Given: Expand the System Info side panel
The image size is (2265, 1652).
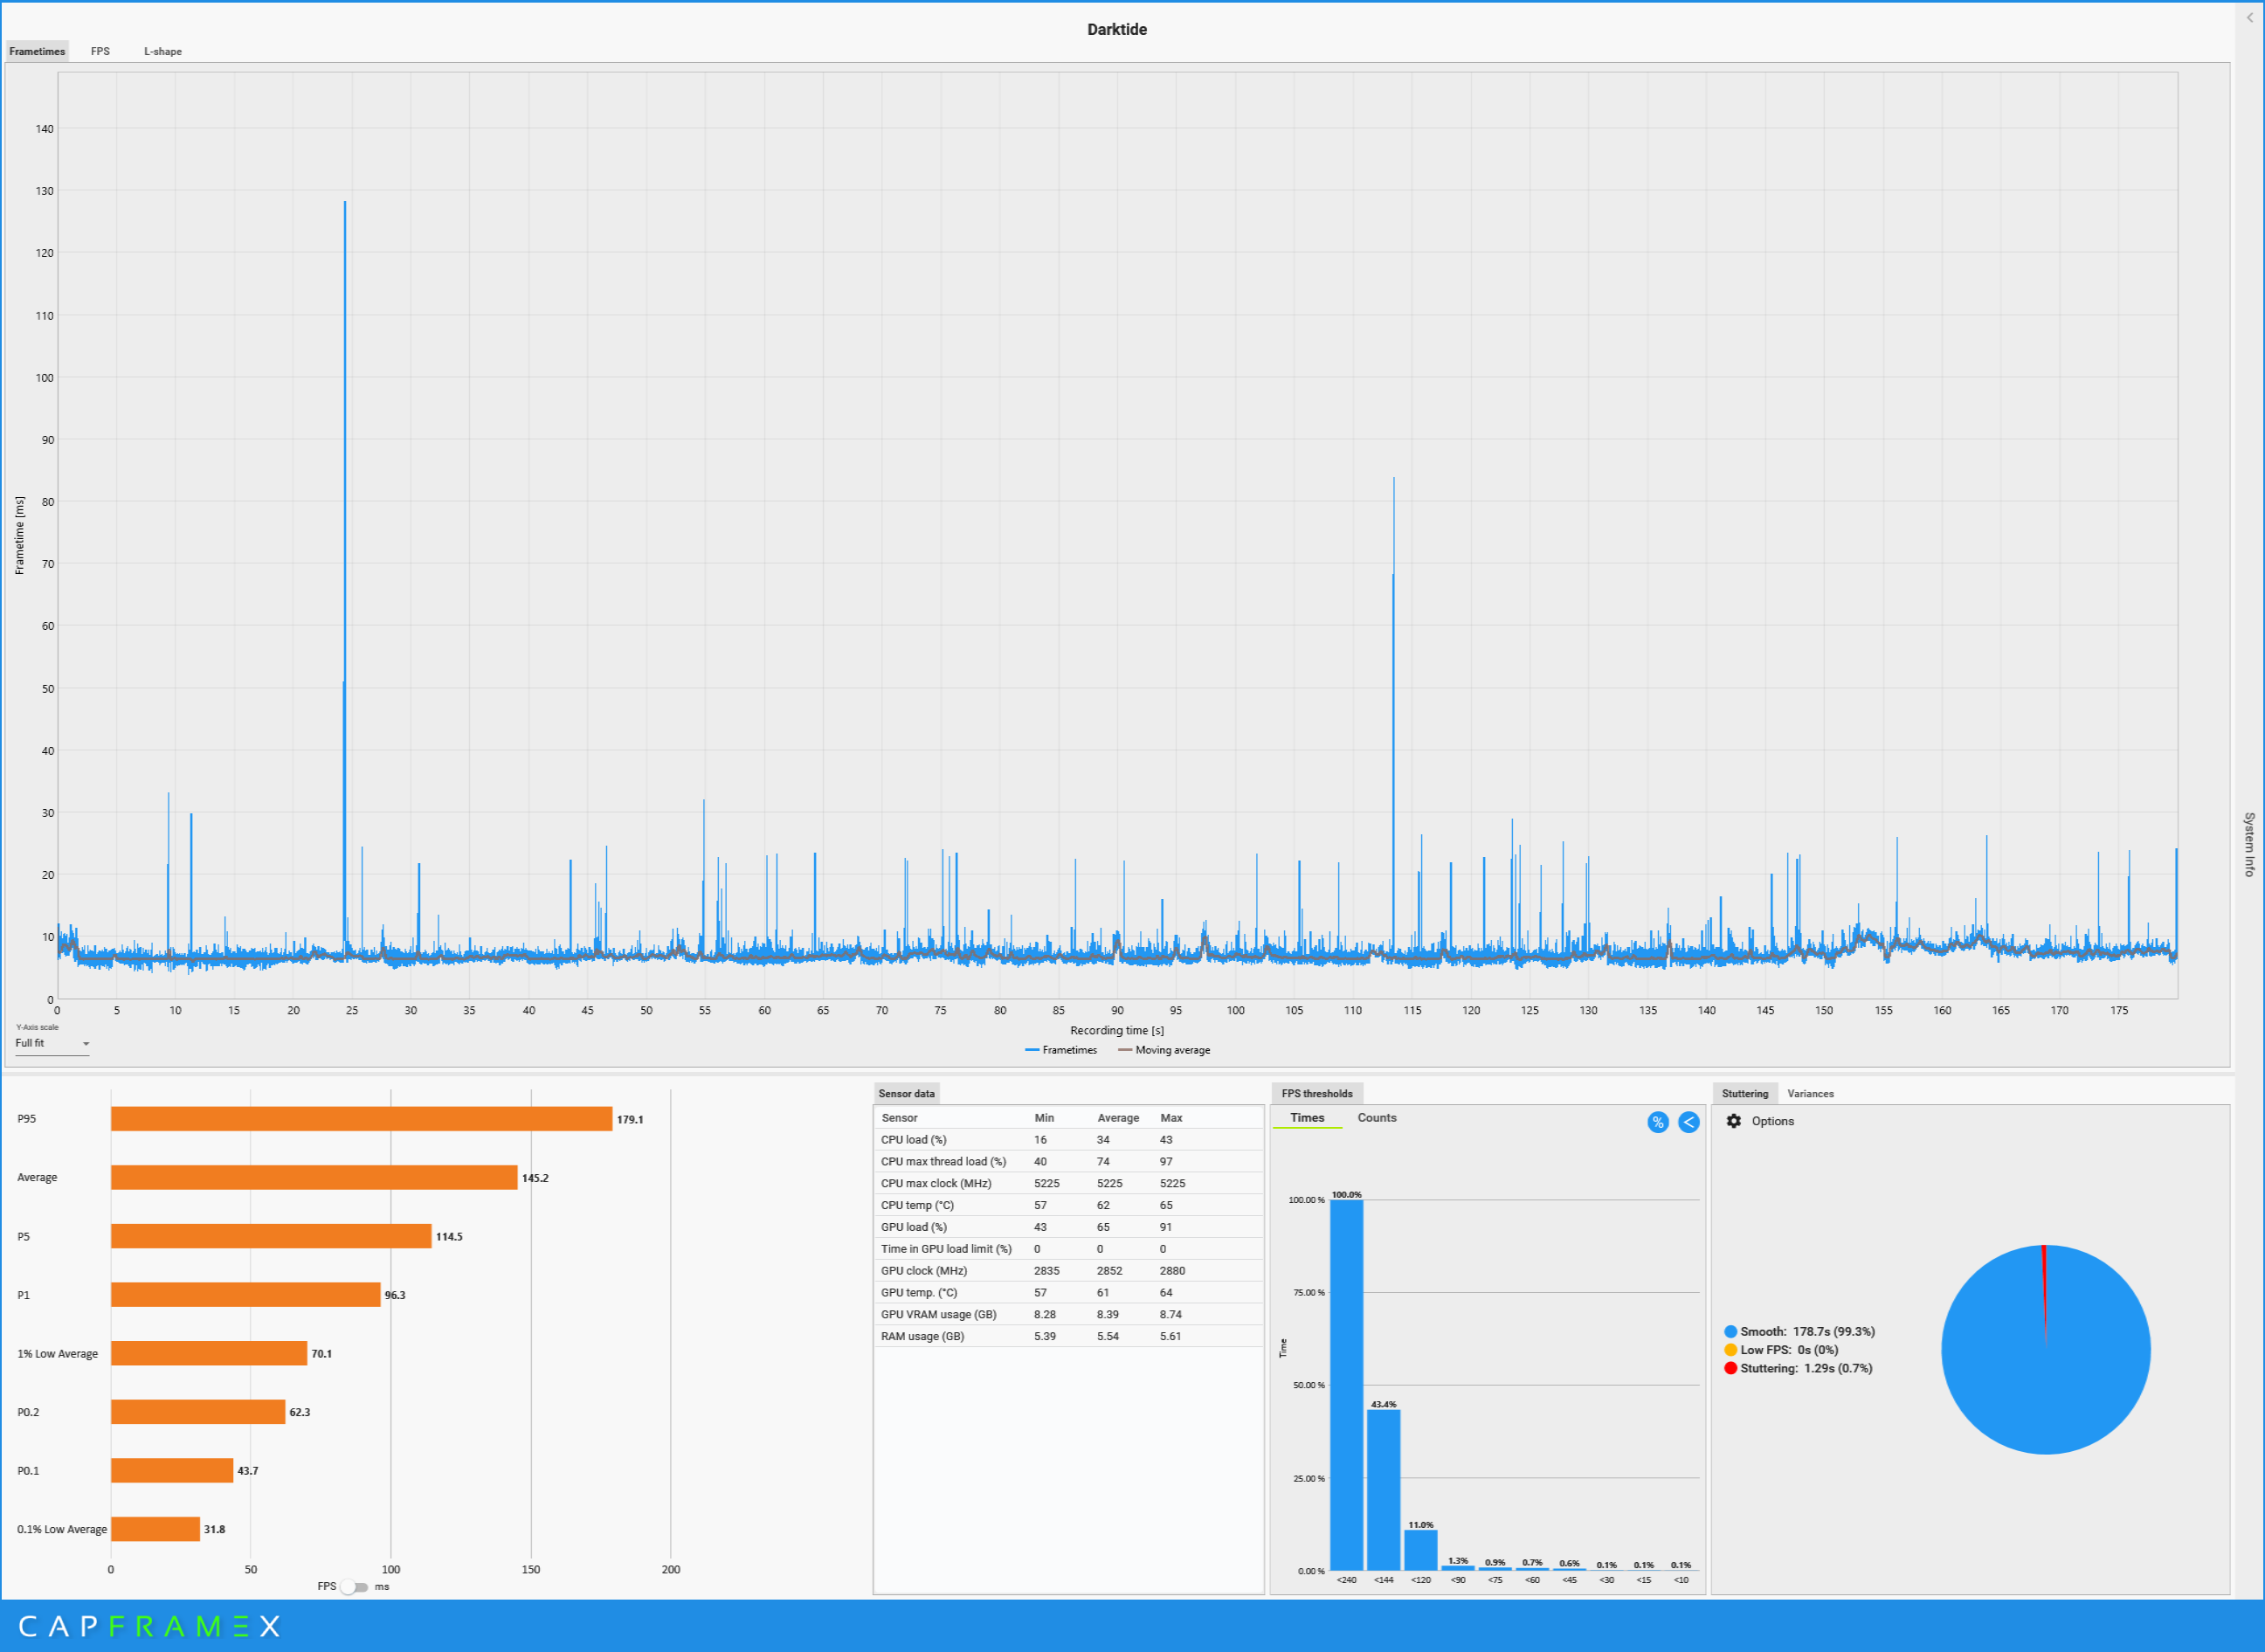Looking at the screenshot, I should tap(2250, 845).
